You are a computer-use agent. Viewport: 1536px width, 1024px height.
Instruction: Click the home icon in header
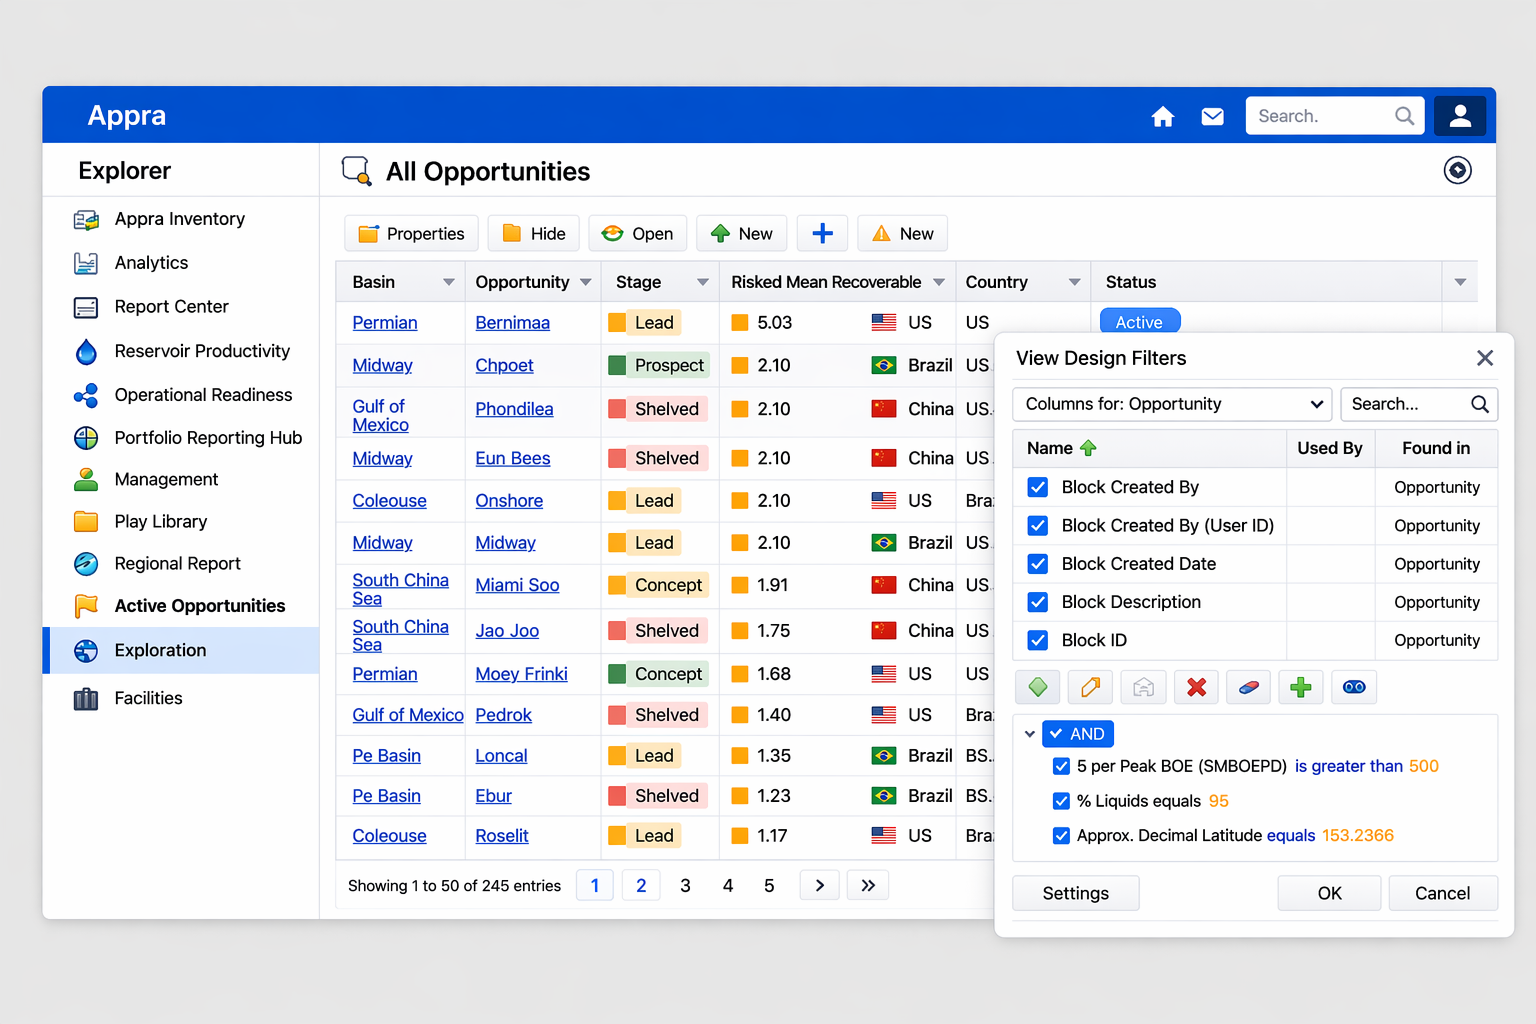(1162, 117)
